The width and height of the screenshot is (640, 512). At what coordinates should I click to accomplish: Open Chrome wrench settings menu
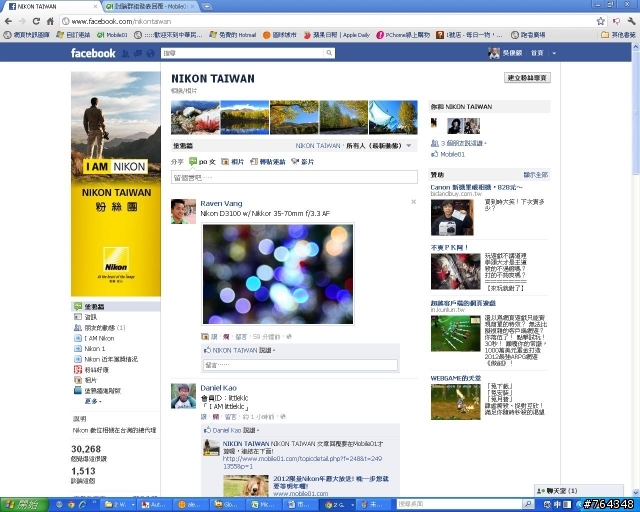(631, 21)
